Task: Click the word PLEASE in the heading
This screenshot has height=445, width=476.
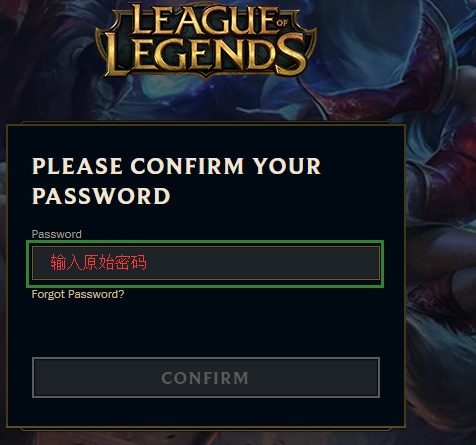Action: [x=77, y=166]
